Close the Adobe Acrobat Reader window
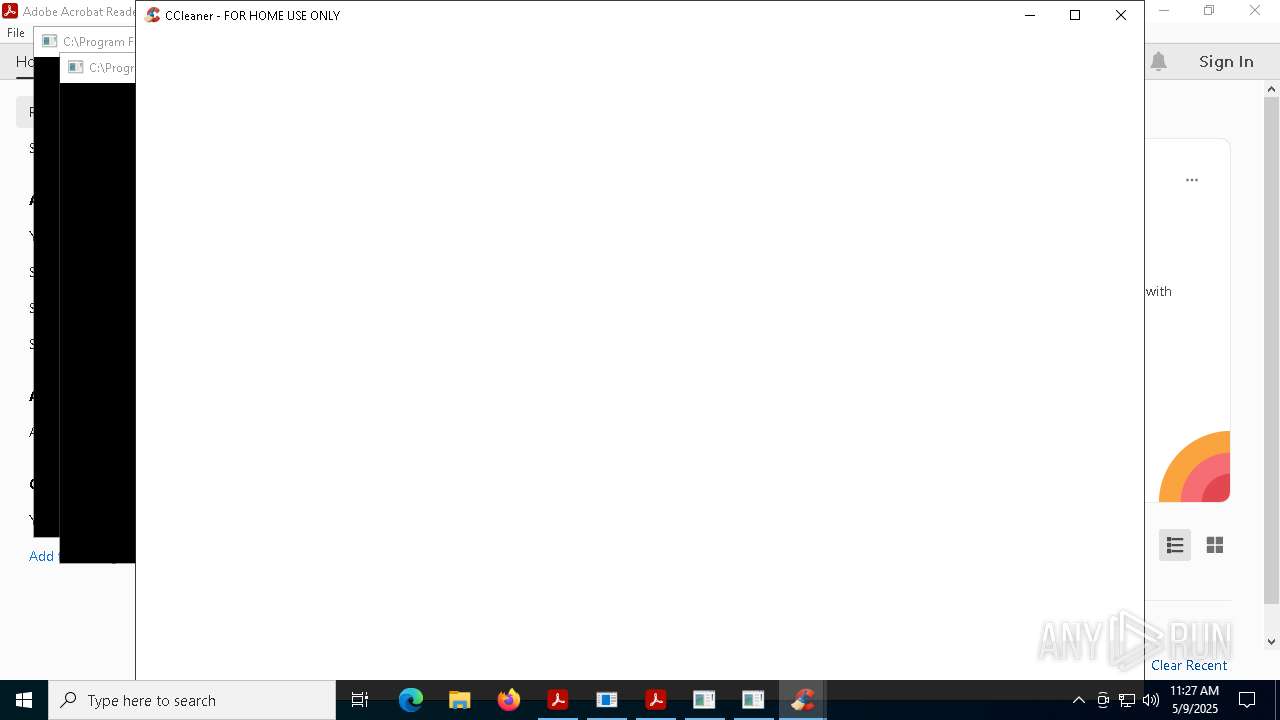 (x=1255, y=11)
